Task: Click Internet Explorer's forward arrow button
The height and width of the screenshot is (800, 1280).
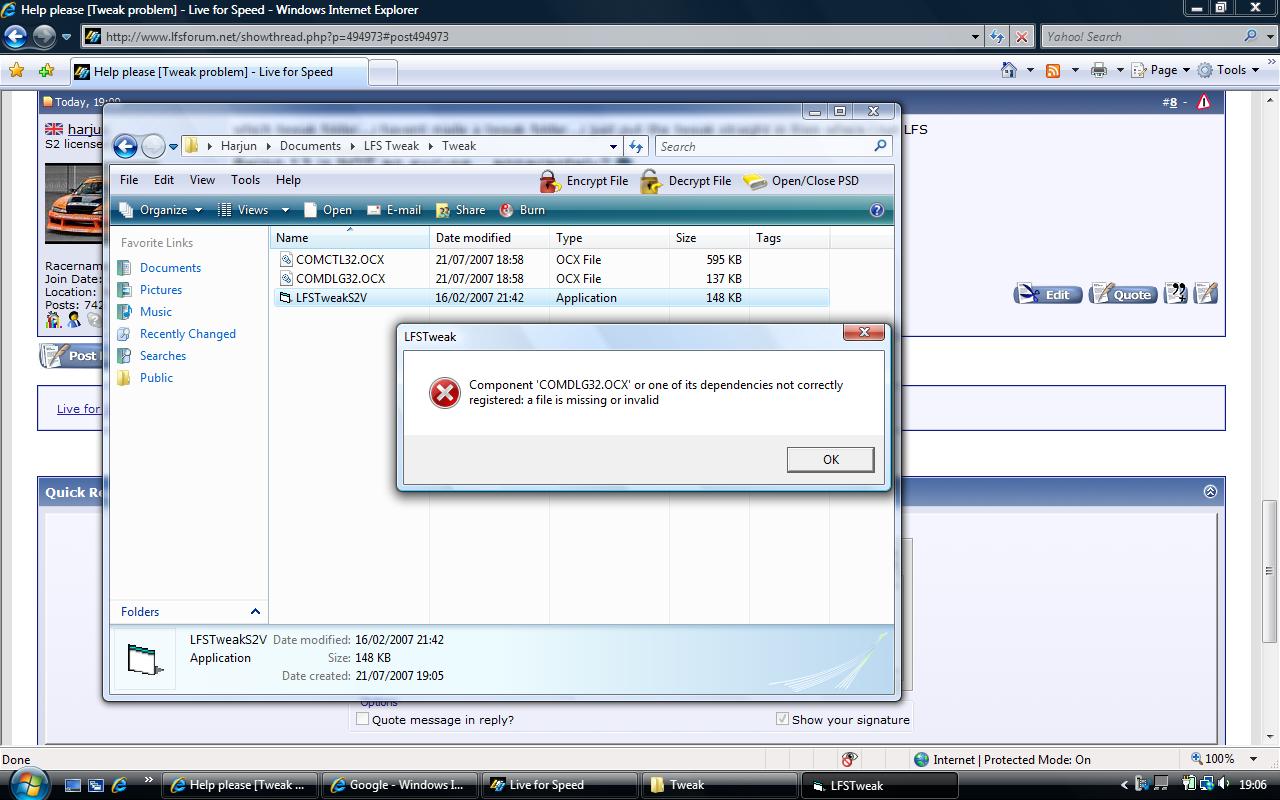Action: point(44,37)
